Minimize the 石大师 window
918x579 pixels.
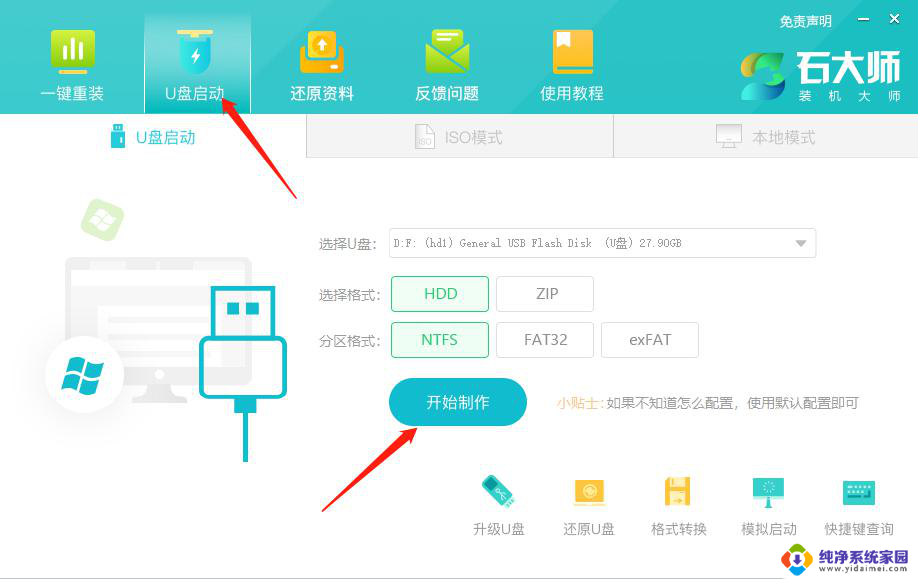(x=863, y=19)
